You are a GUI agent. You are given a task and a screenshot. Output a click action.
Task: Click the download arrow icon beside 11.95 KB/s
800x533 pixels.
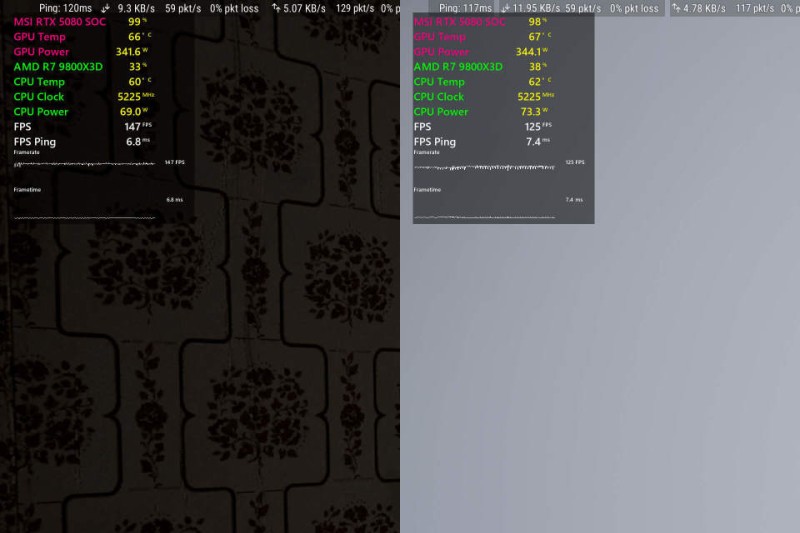pos(504,8)
